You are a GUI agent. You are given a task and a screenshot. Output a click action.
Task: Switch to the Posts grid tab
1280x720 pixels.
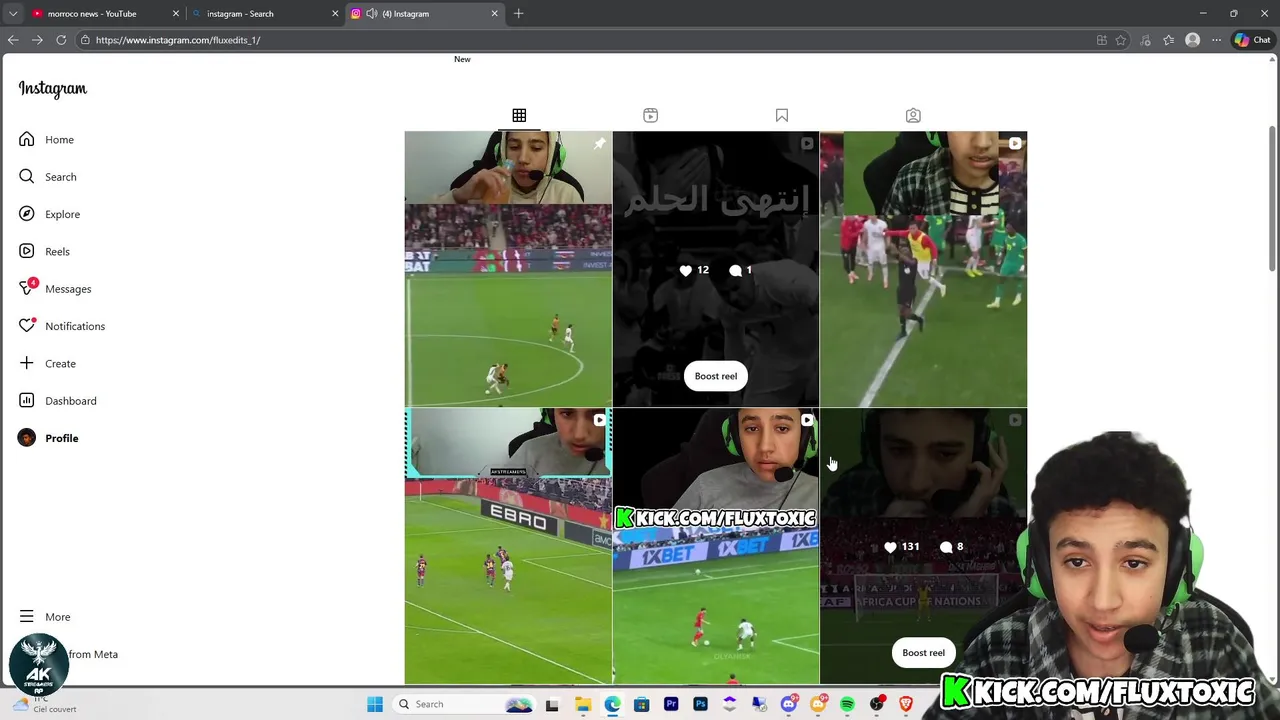[519, 116]
